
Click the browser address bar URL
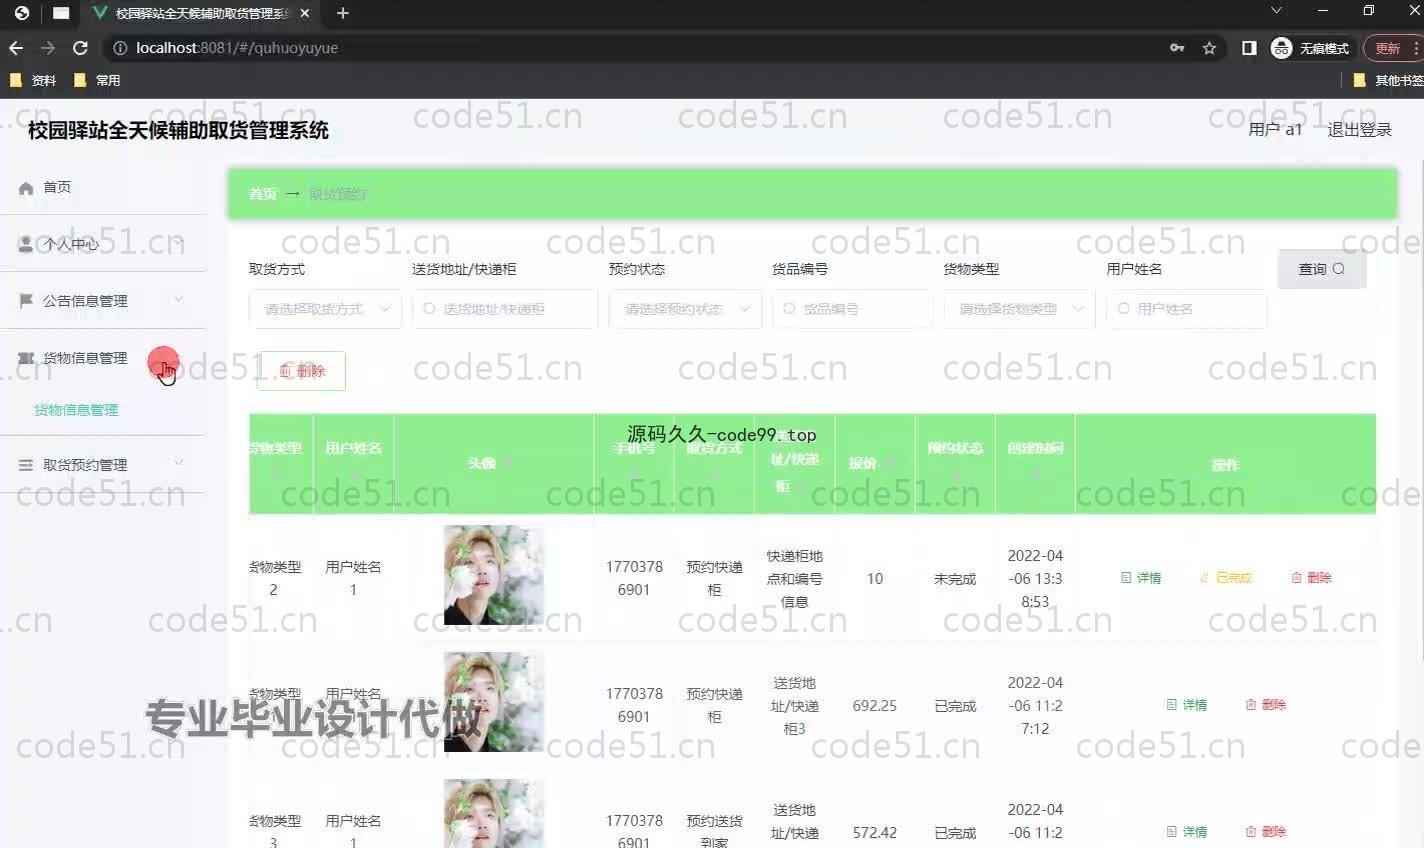[237, 48]
